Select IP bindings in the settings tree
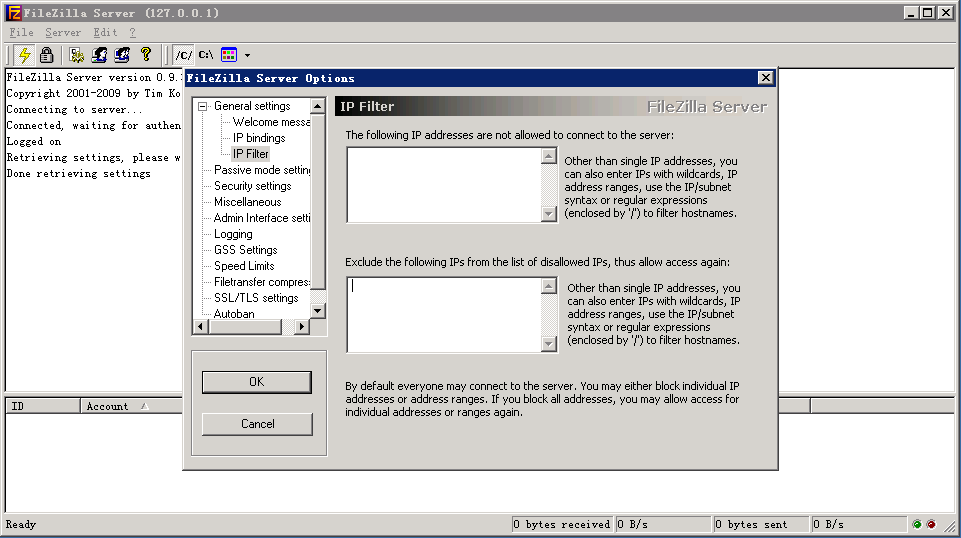The image size is (961, 538). pyautogui.click(x=259, y=138)
